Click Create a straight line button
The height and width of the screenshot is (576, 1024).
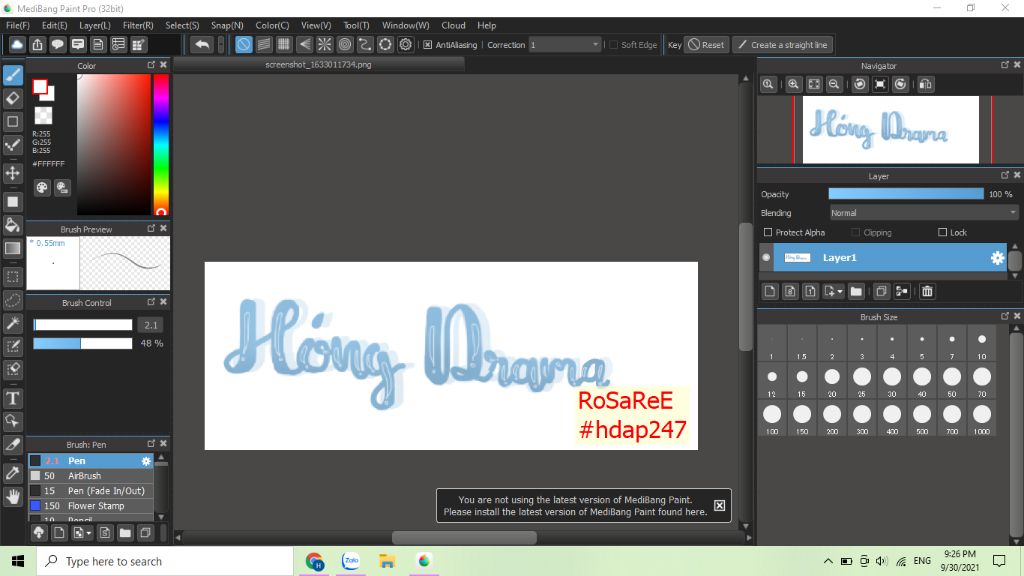(x=783, y=45)
